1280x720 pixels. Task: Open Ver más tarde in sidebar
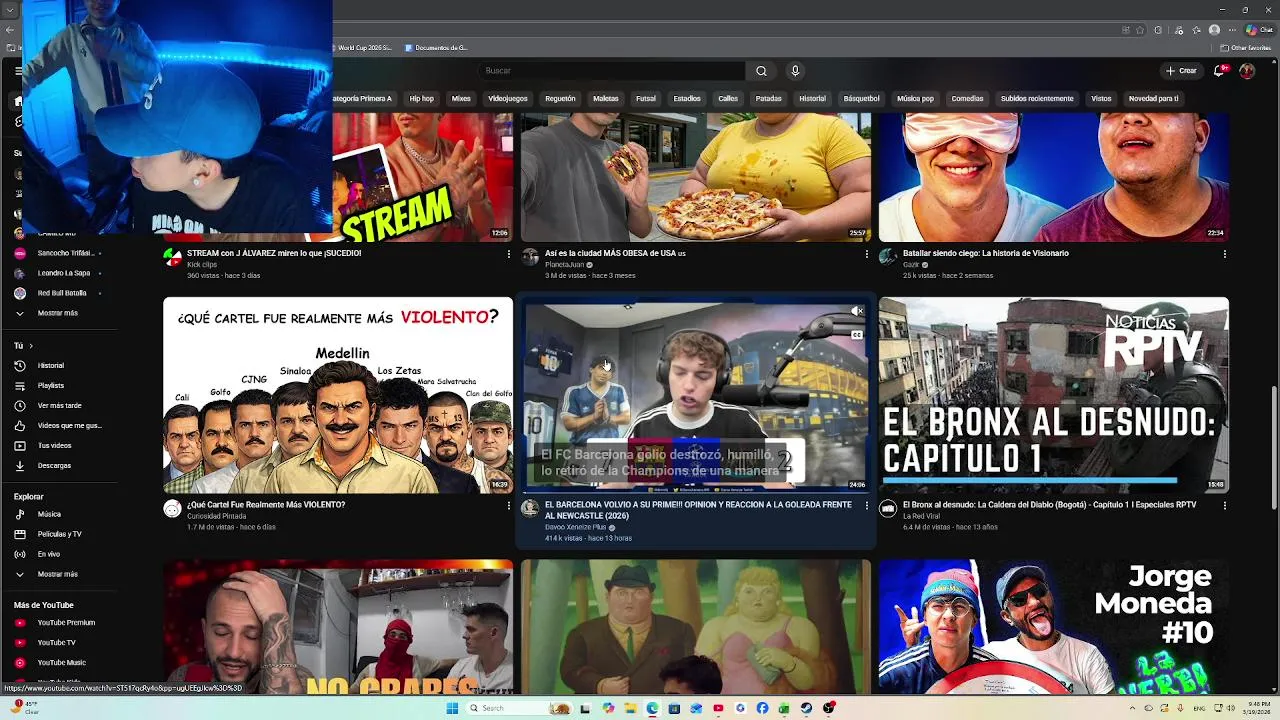click(x=59, y=406)
